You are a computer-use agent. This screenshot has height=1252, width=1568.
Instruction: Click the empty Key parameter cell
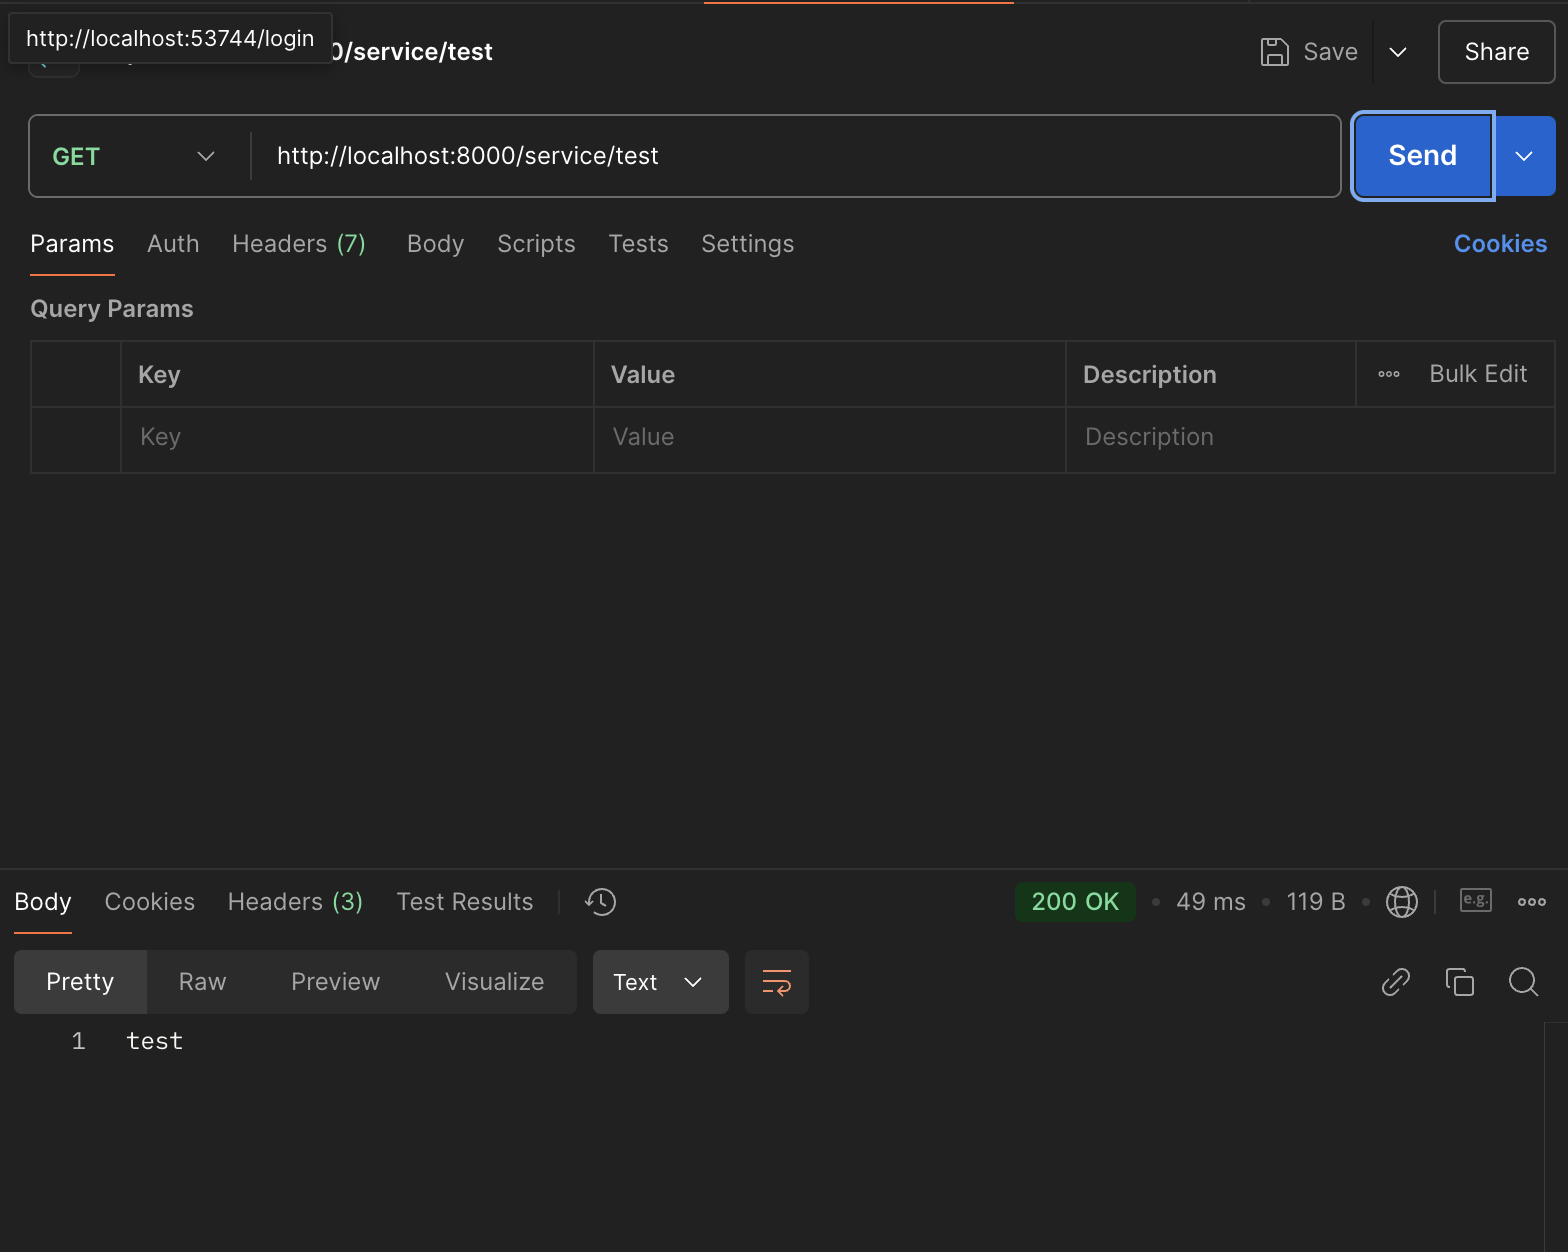pyautogui.click(x=357, y=438)
